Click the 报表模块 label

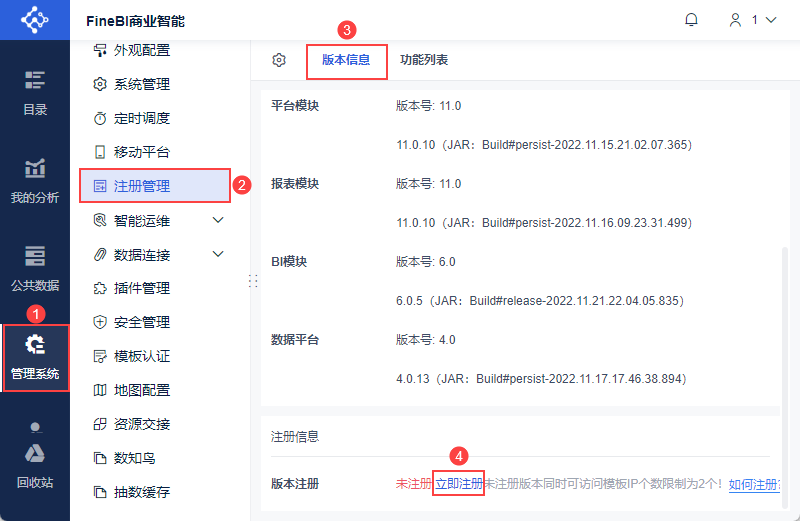(x=295, y=184)
